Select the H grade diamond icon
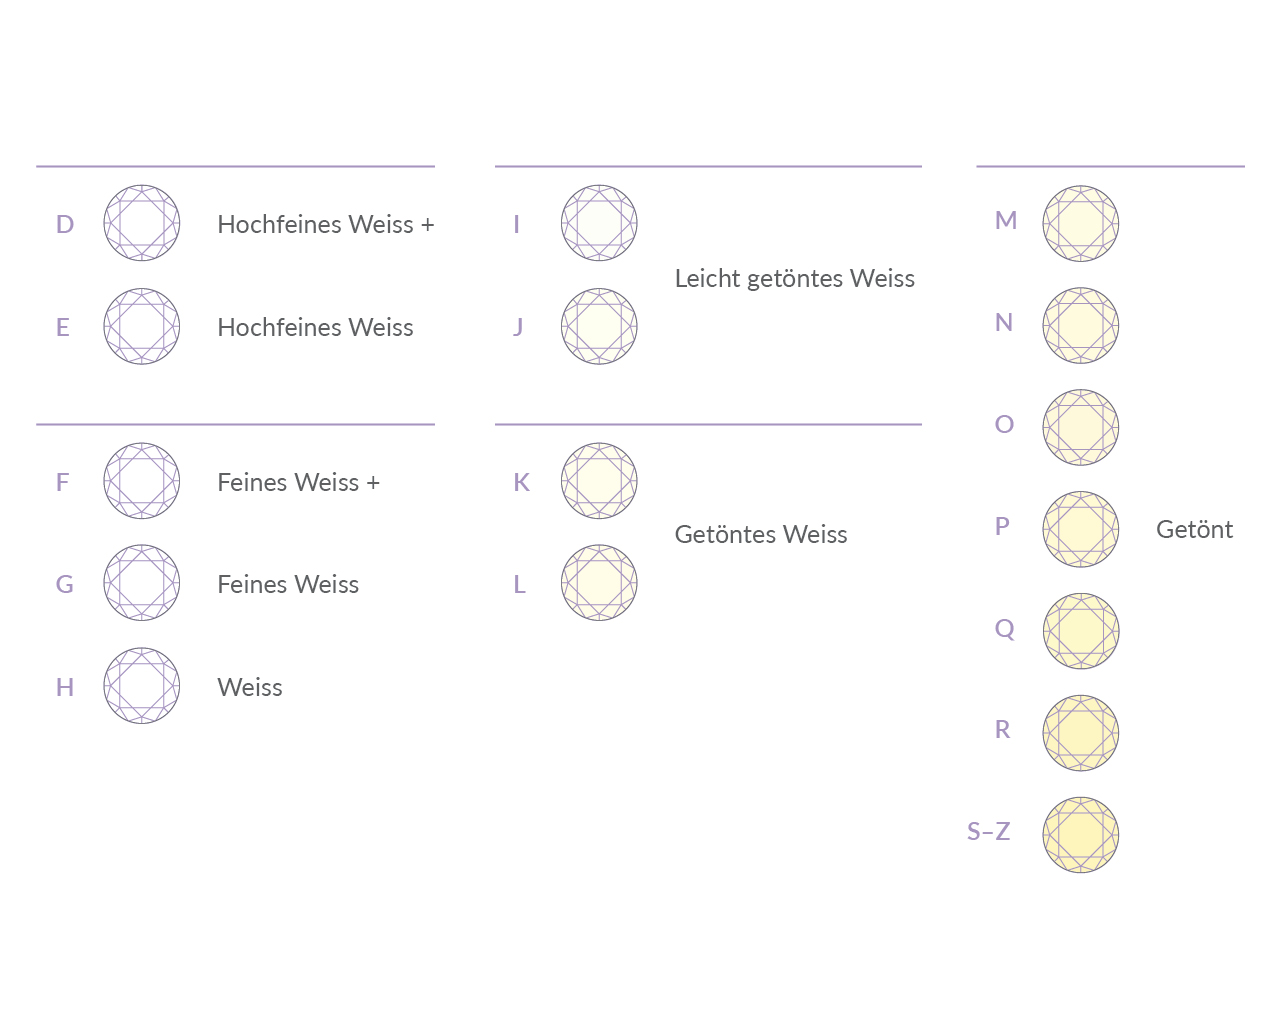The width and height of the screenshot is (1280, 1024). coord(142,686)
